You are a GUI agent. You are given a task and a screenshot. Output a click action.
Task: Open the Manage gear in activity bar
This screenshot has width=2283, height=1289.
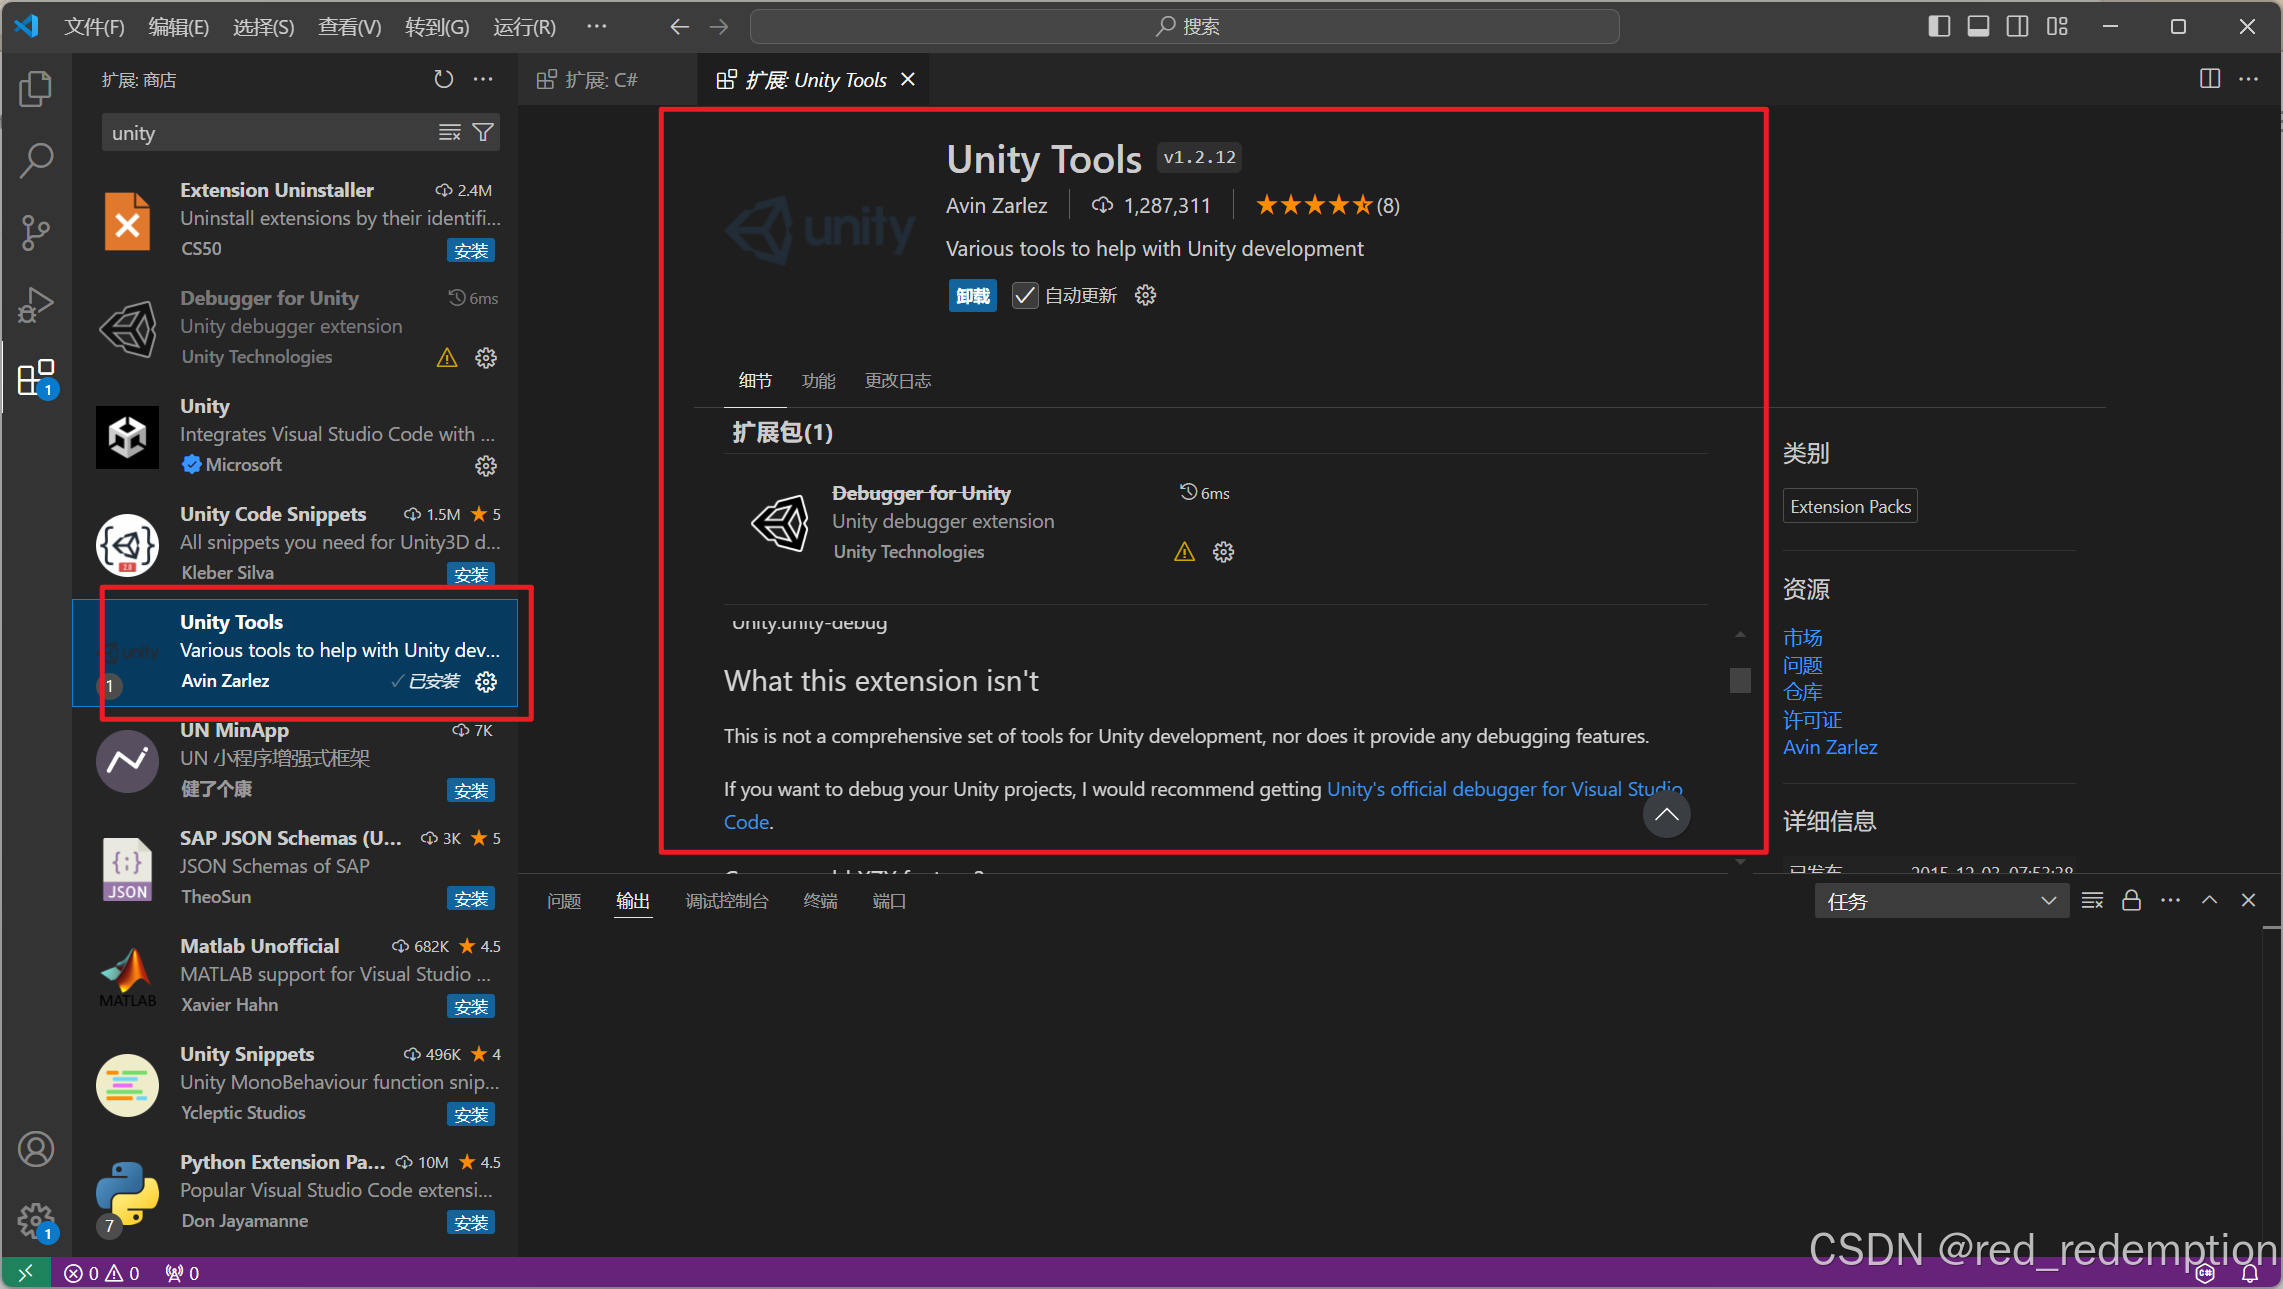[x=36, y=1221]
